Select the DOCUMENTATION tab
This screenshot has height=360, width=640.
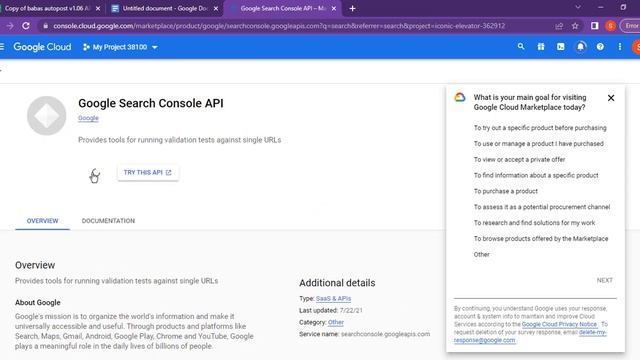(108, 221)
